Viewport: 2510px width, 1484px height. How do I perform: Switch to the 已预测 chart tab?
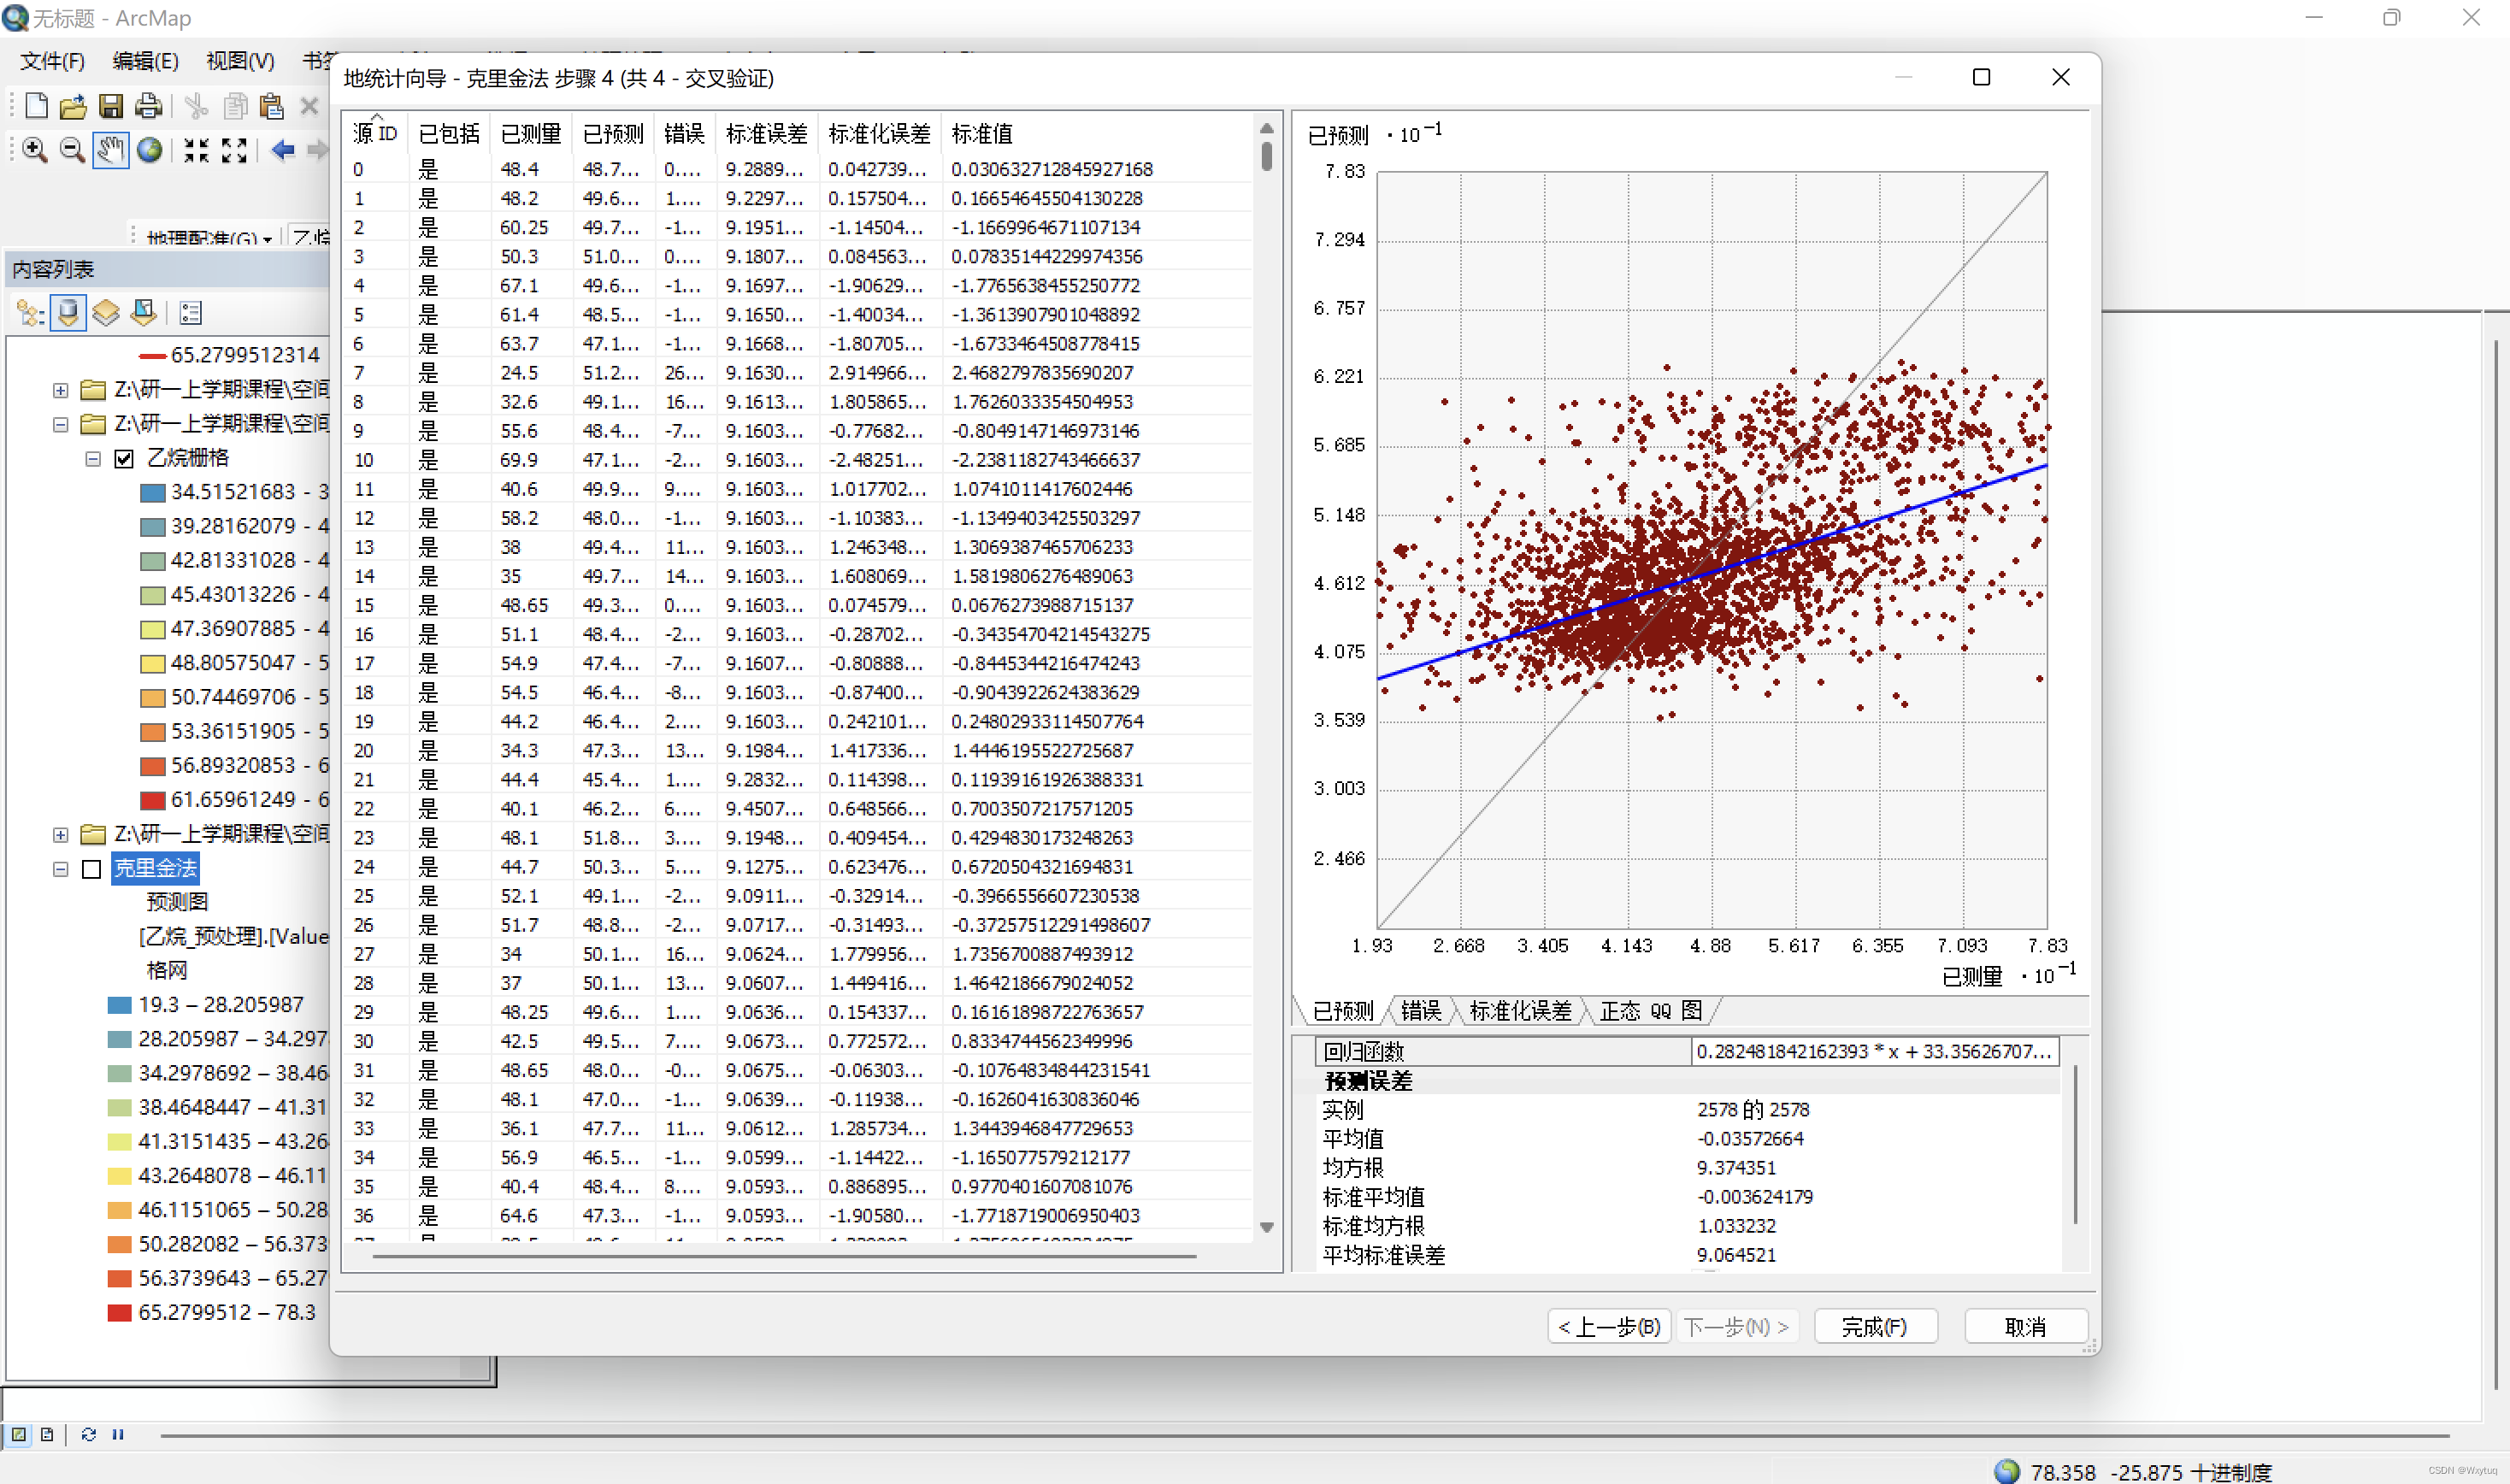1342,1011
